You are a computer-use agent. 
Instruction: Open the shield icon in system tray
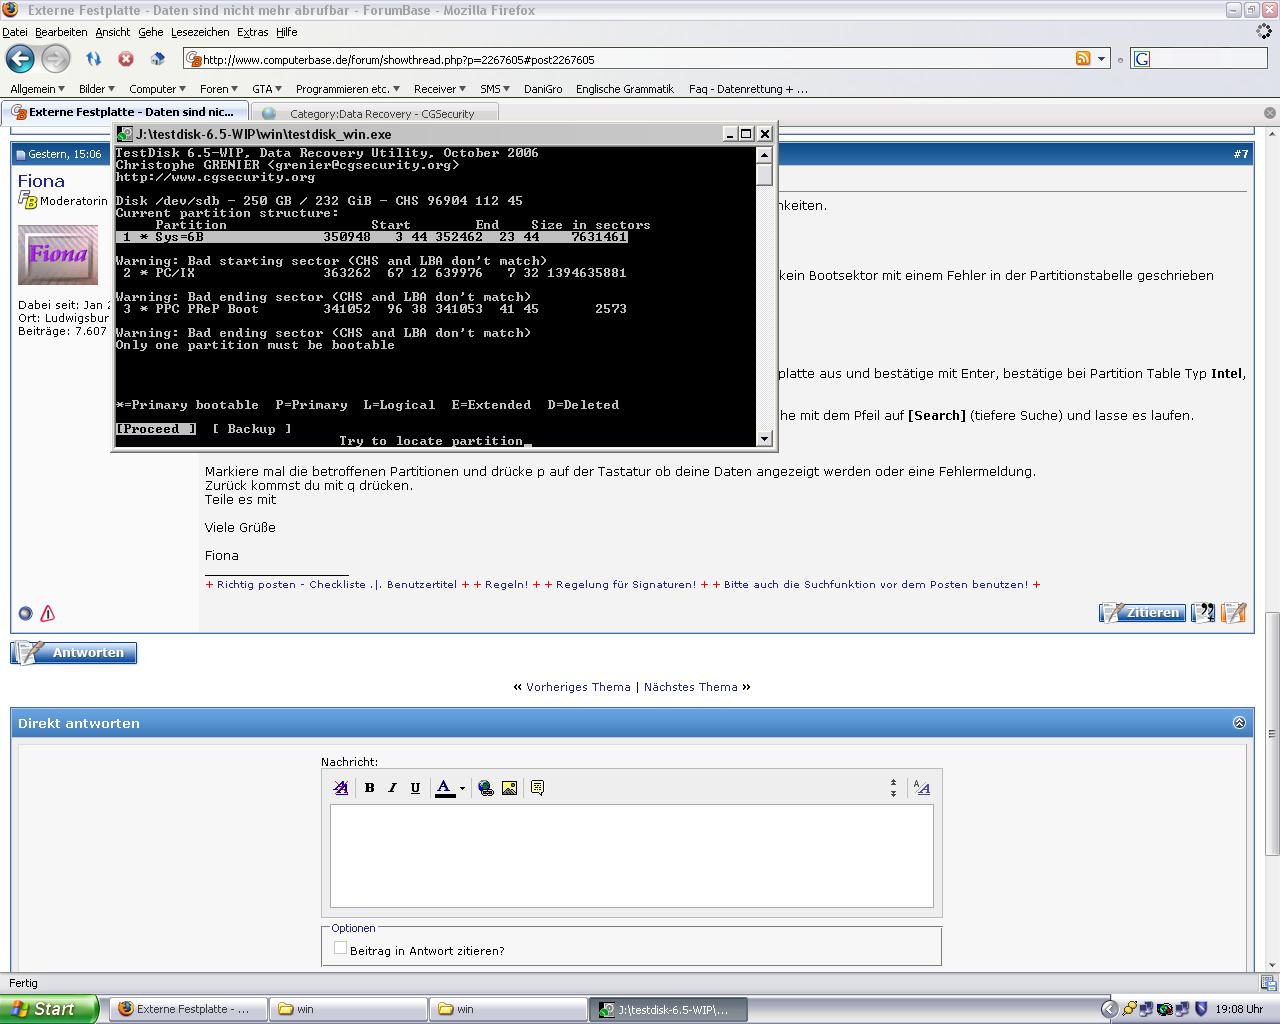pos(1201,1009)
